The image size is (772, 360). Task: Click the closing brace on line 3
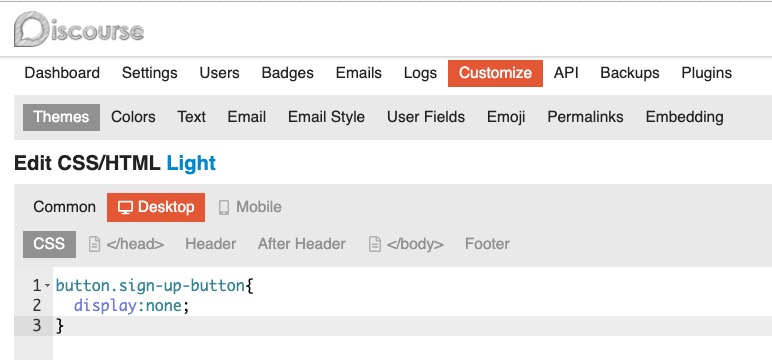60,326
